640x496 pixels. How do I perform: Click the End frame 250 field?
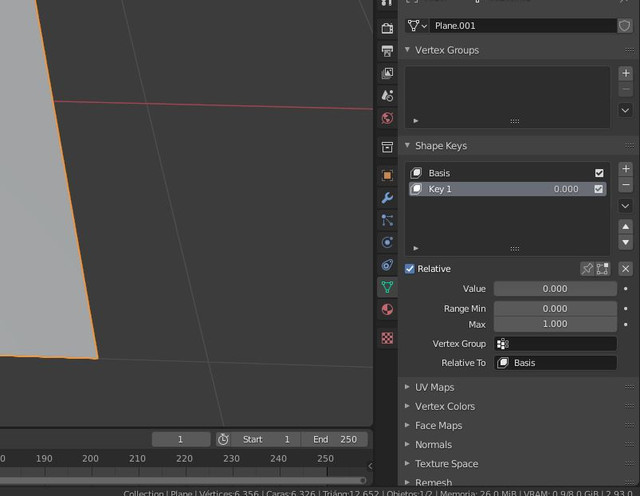pyautogui.click(x=335, y=439)
